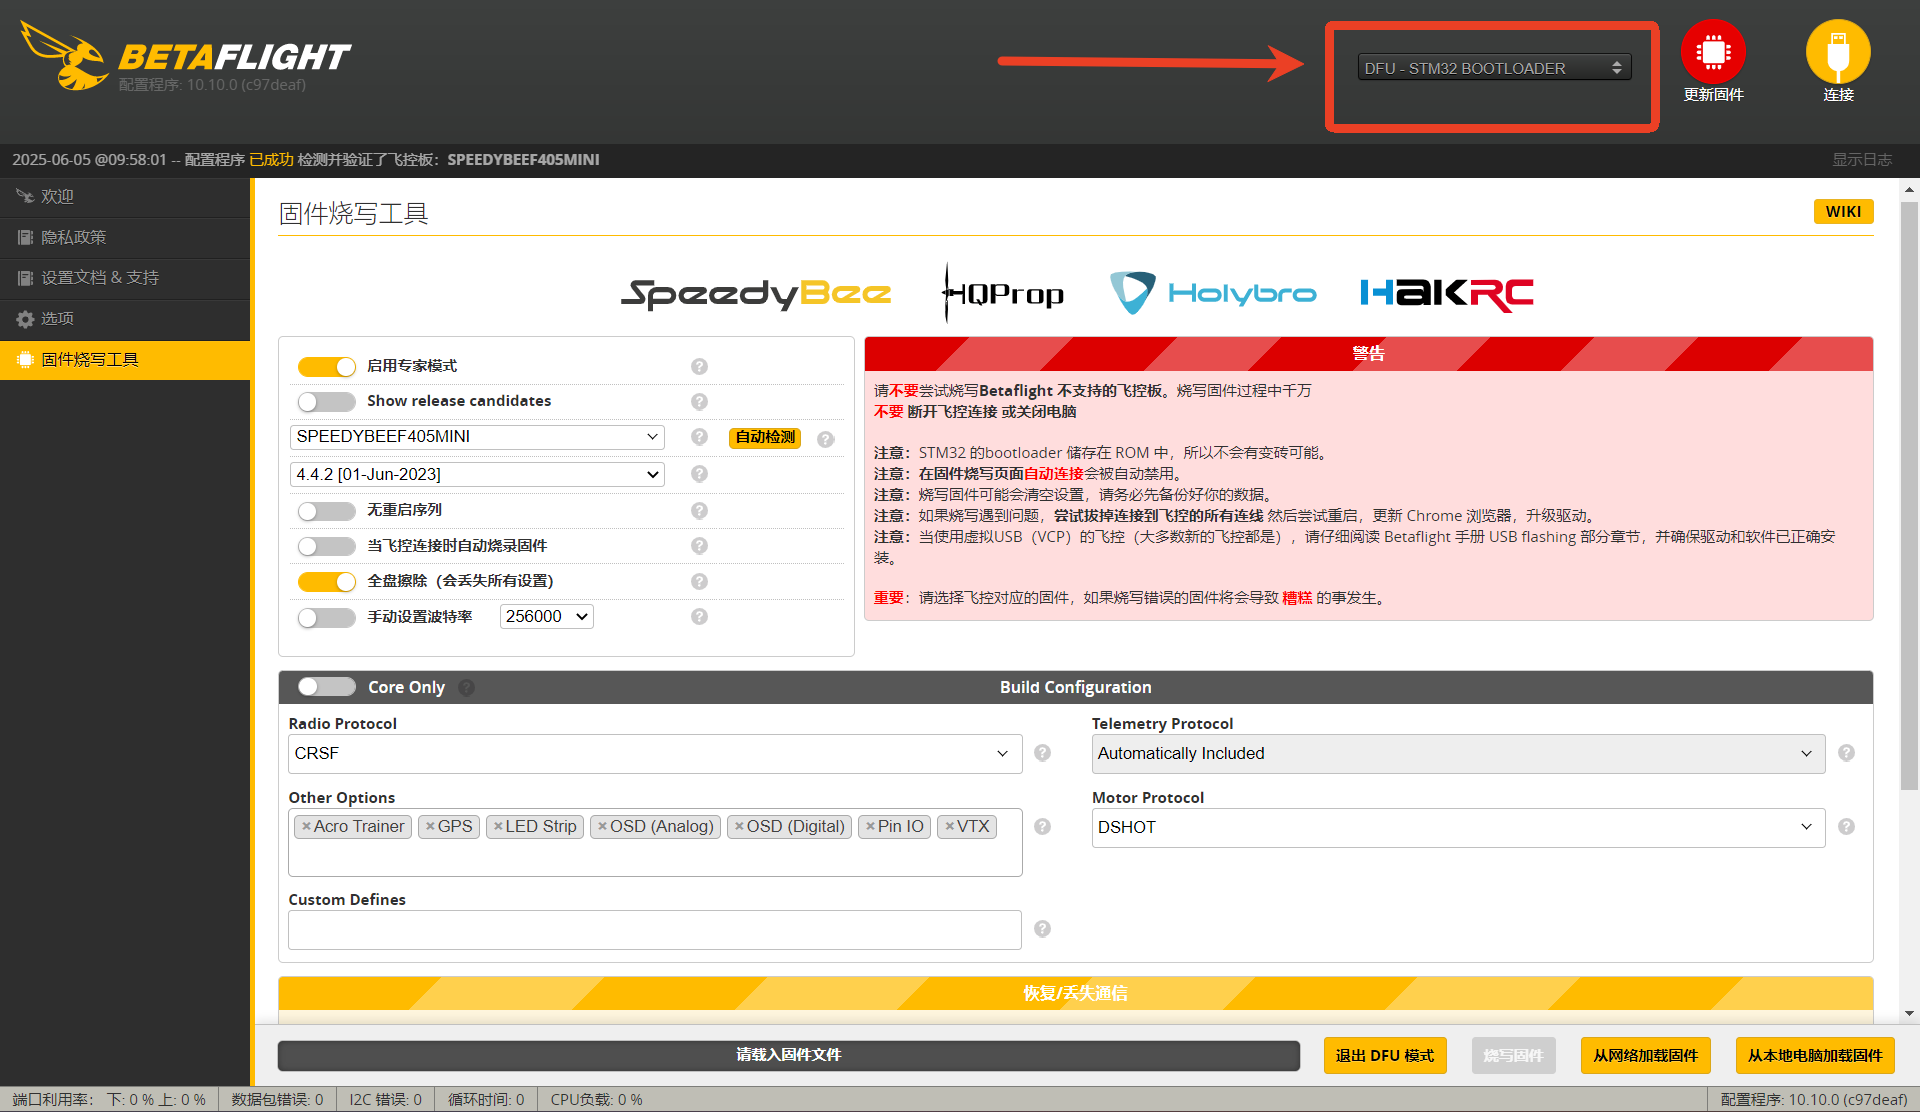This screenshot has height=1112, width=1920.
Task: Open Motor Protocol DSHOT dropdown
Action: tap(1458, 828)
